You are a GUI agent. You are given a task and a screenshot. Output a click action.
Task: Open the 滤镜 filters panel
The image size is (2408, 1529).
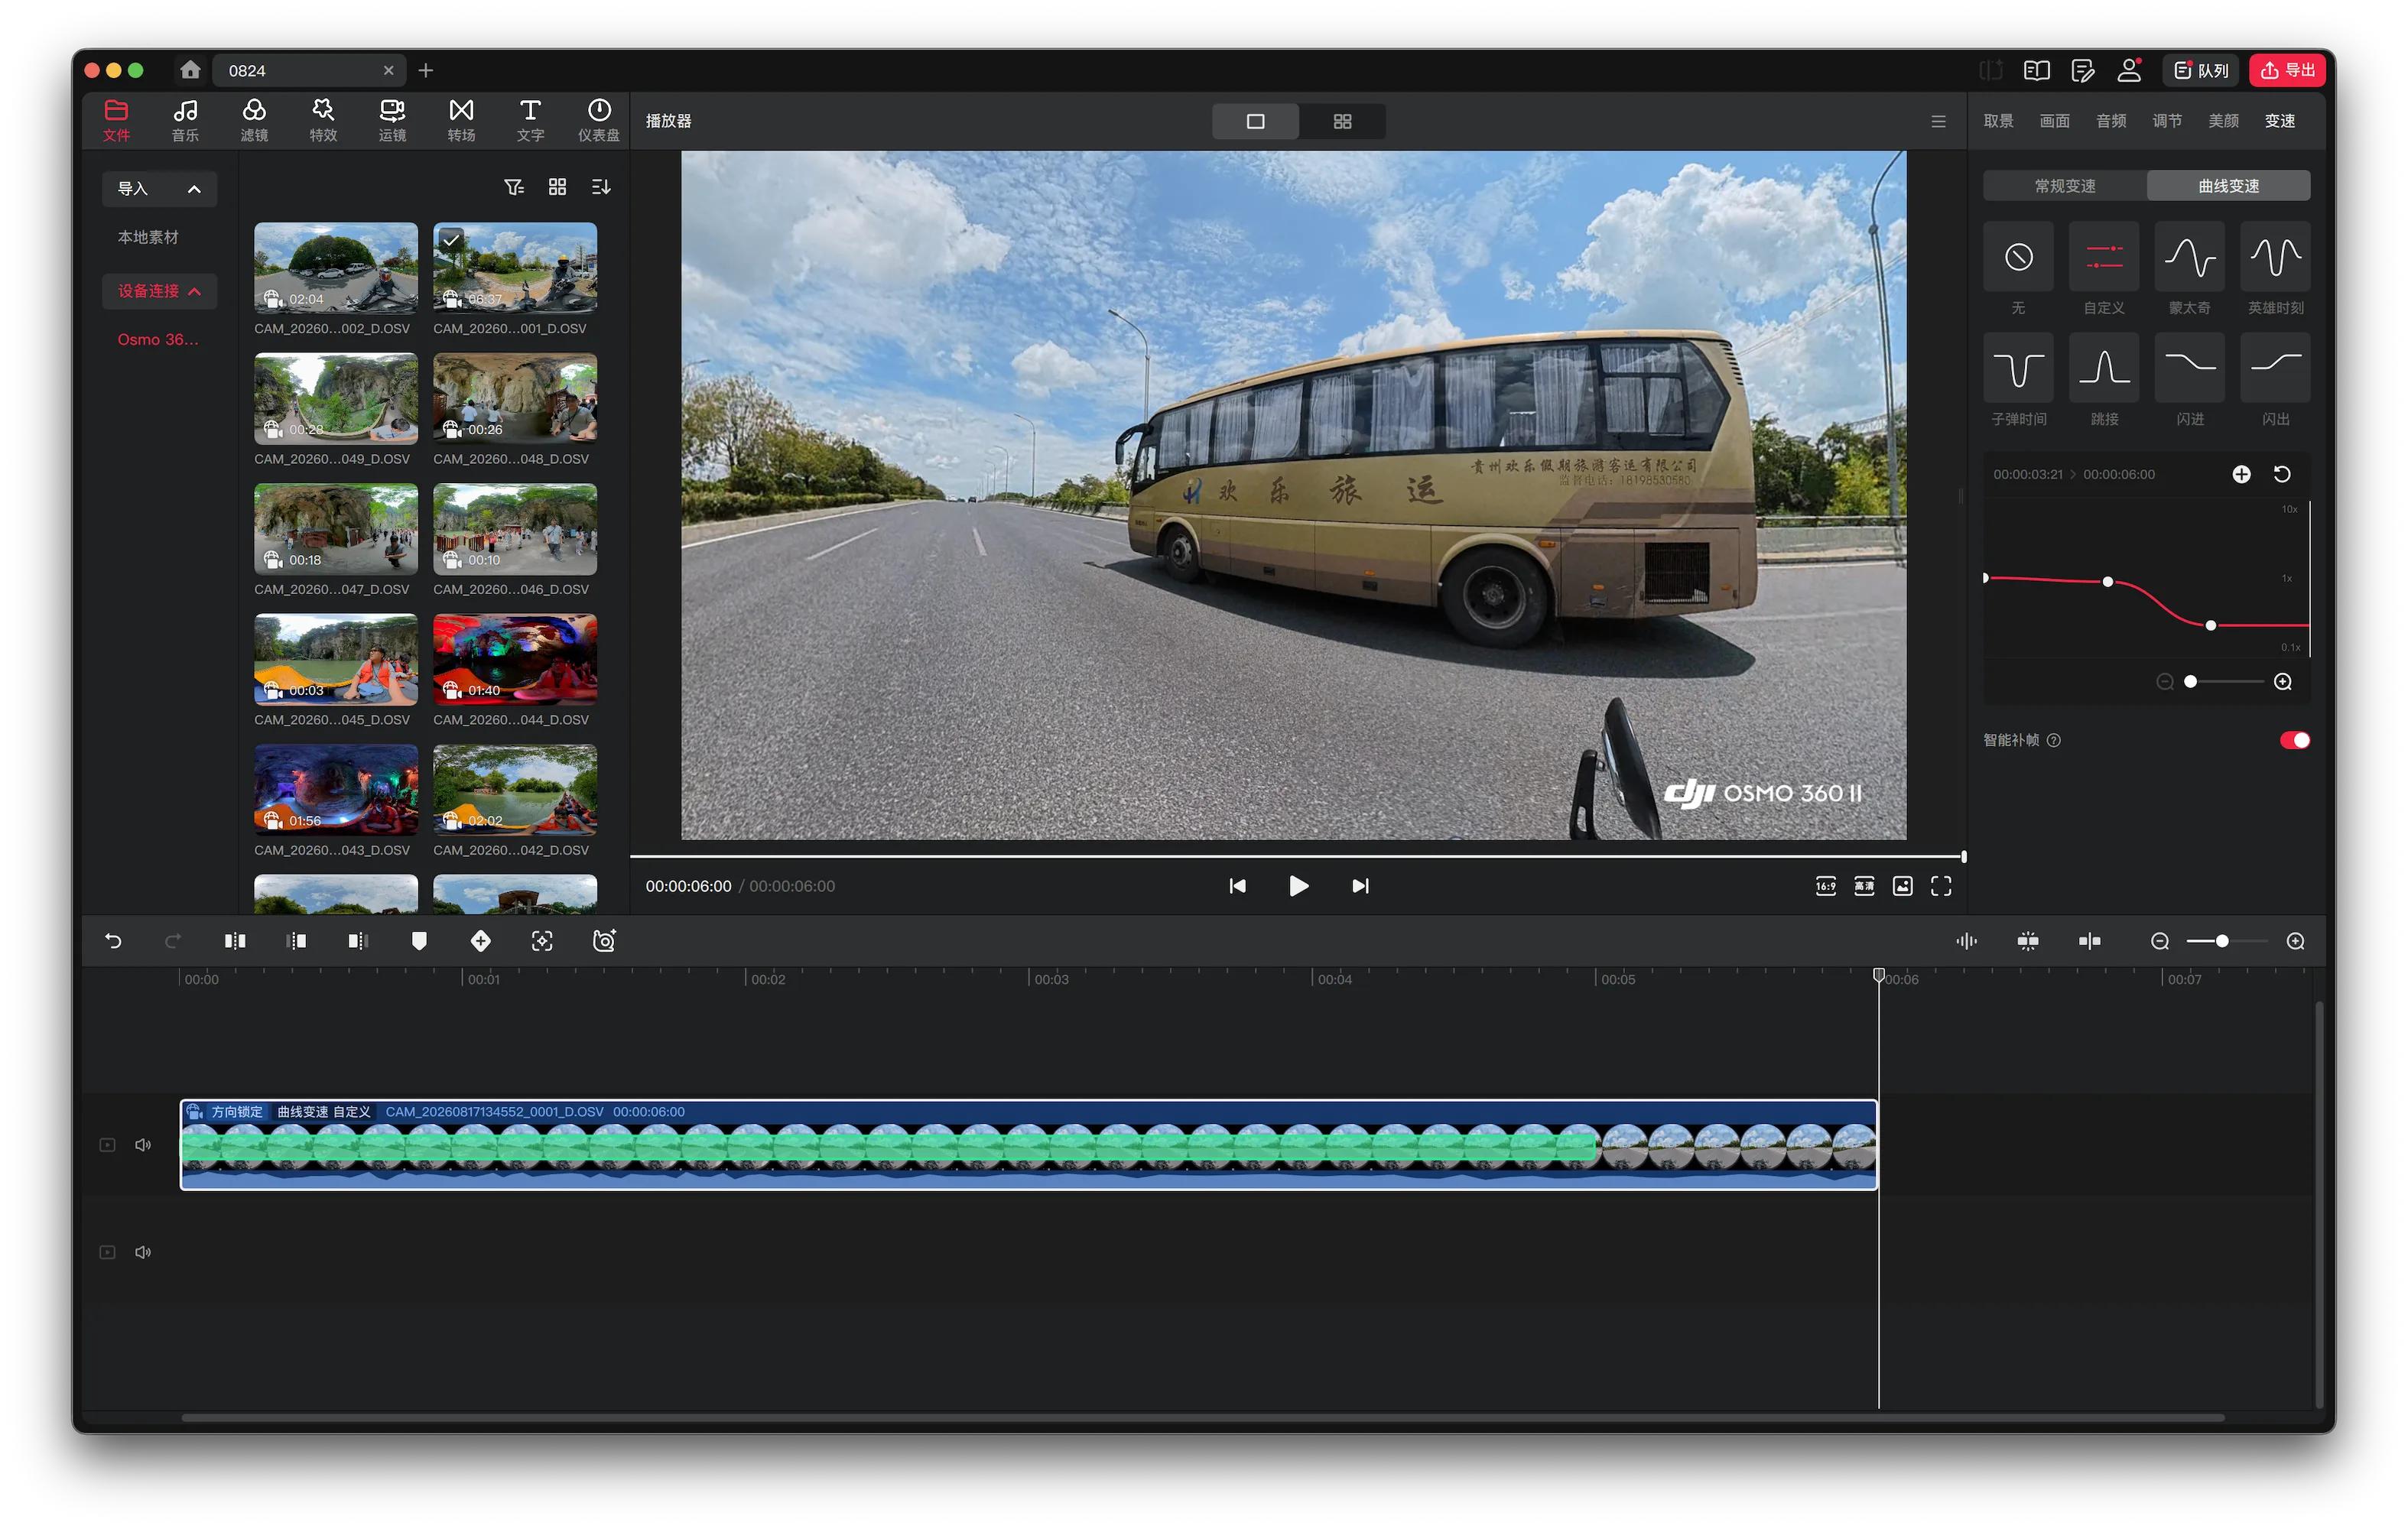(254, 120)
